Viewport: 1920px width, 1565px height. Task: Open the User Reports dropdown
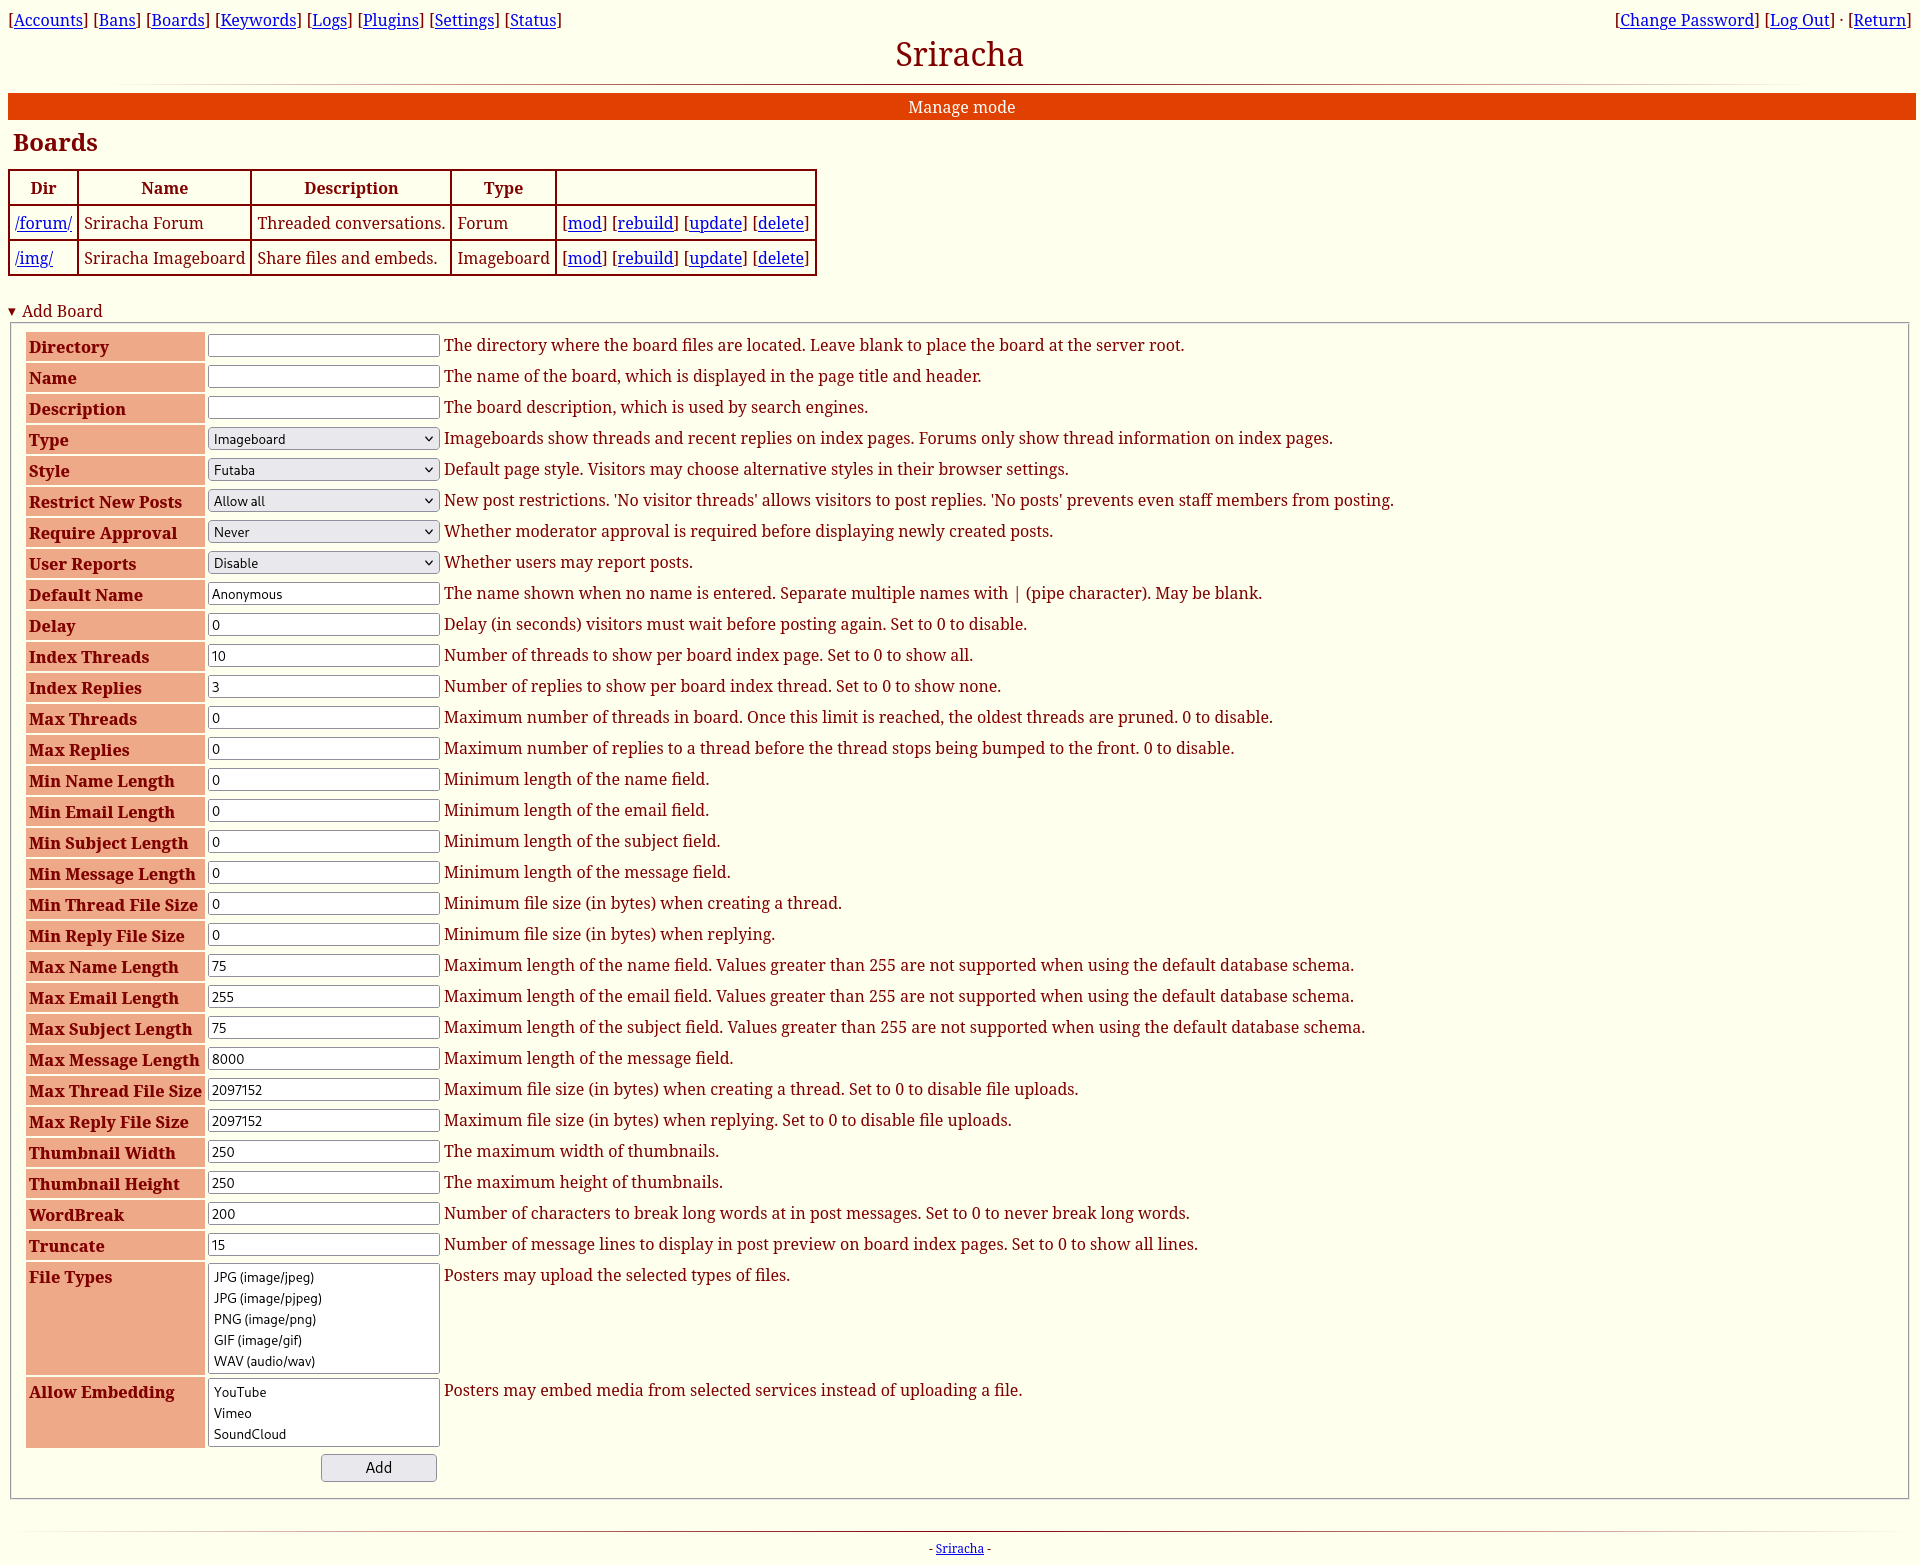(324, 563)
